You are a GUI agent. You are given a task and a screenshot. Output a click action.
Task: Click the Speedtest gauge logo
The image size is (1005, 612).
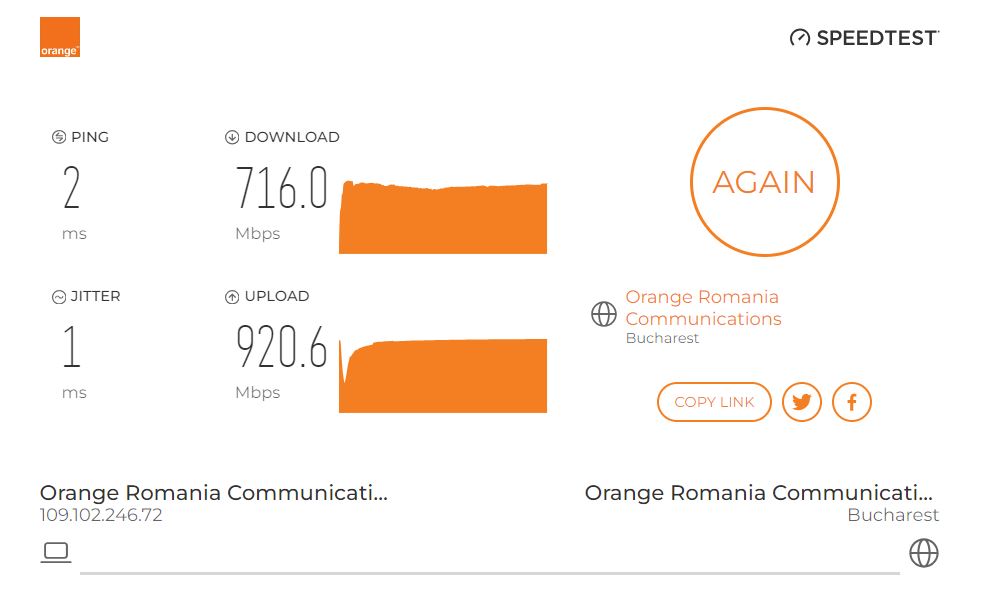799,38
